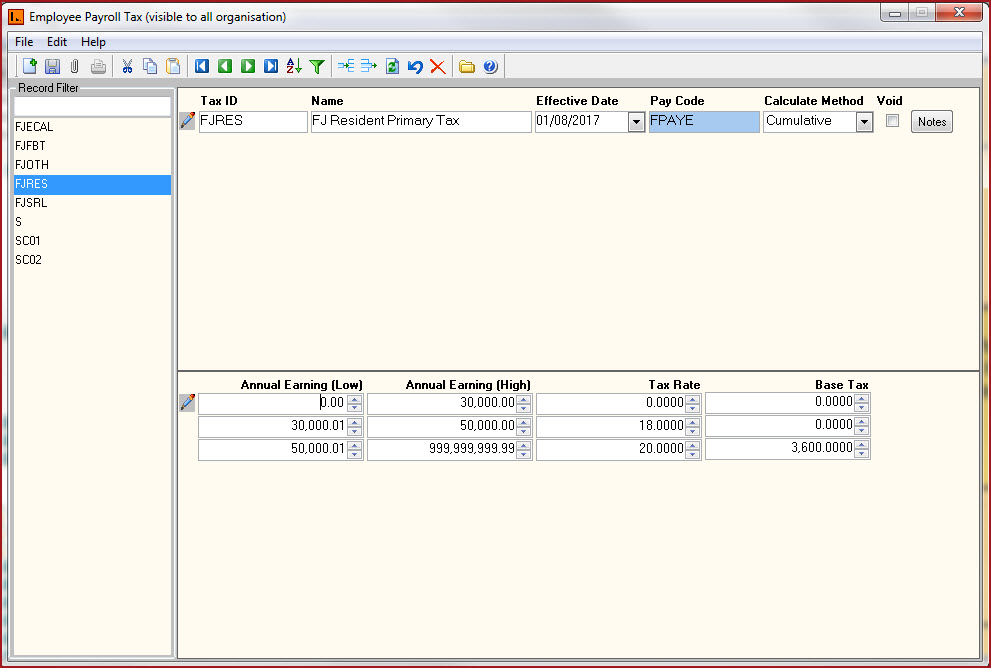This screenshot has width=991, height=668.
Task: Select FJRES in the record list
Action: click(x=92, y=184)
